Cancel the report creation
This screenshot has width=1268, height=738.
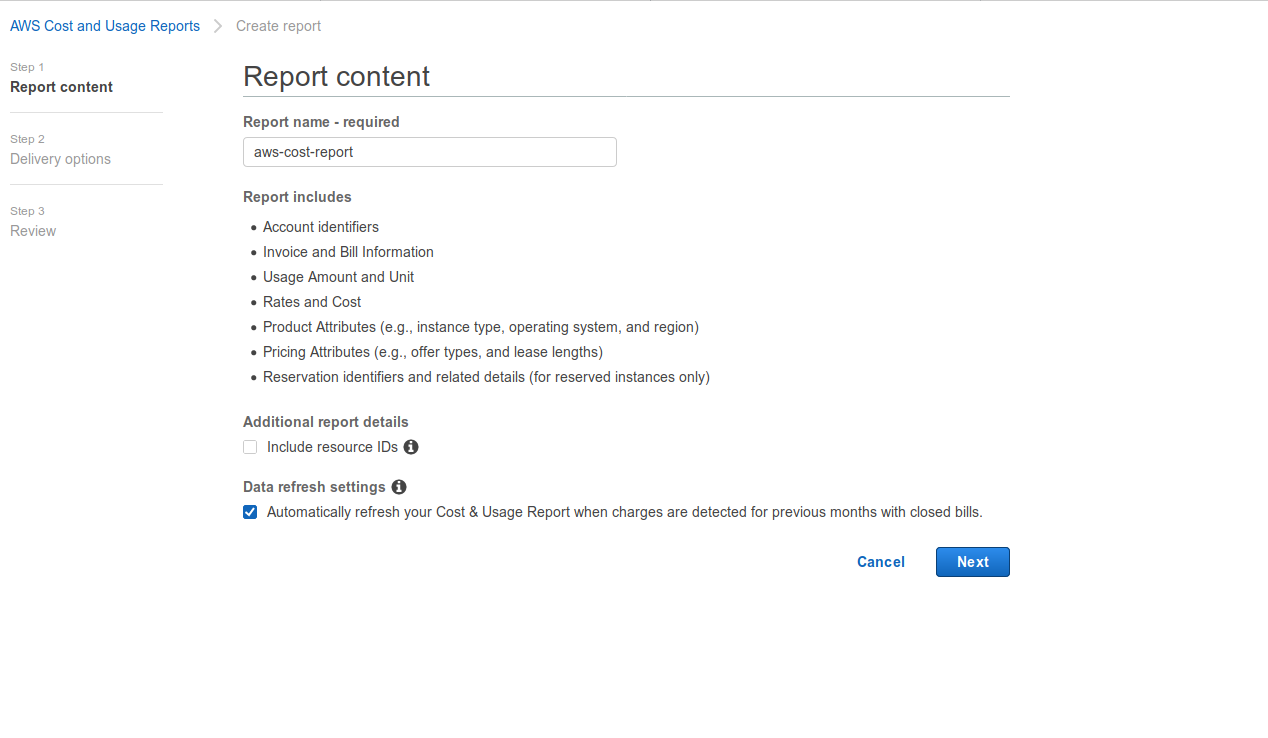click(881, 562)
